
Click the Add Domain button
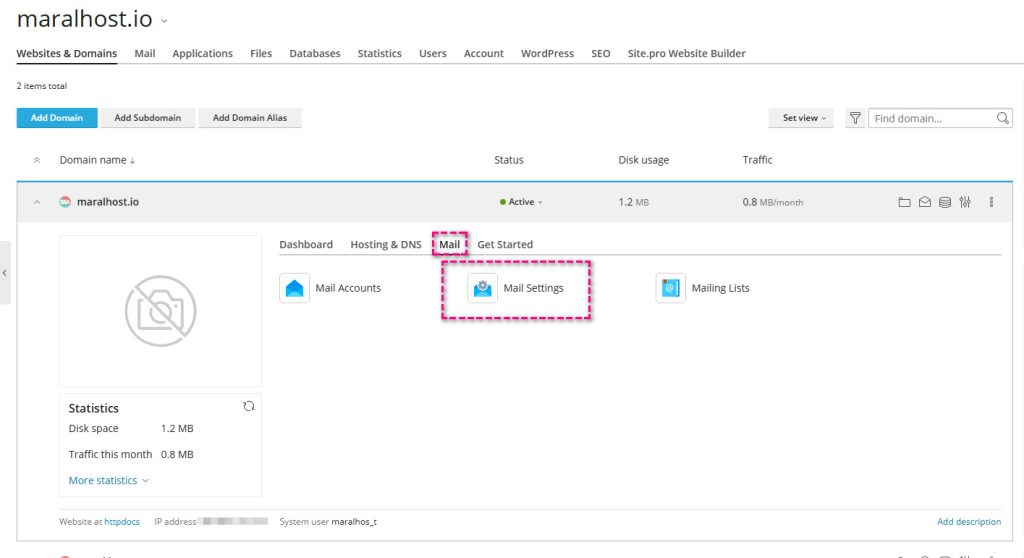coord(57,118)
